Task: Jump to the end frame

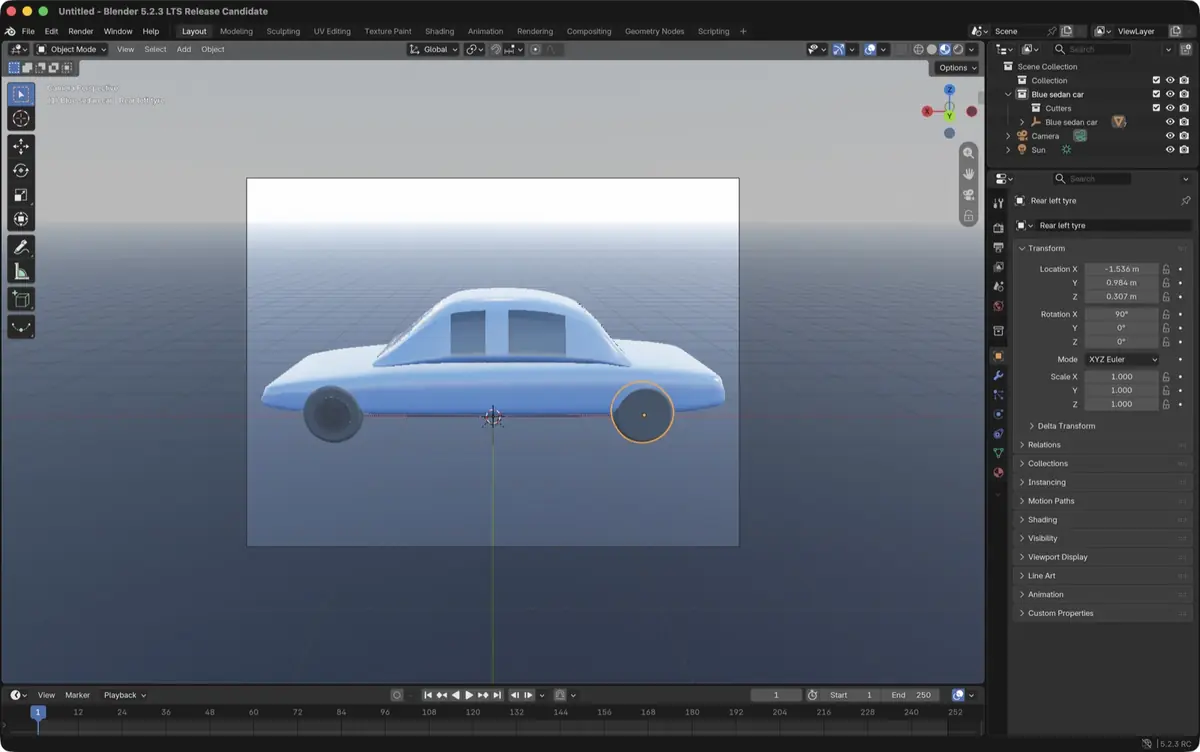Action: [x=497, y=695]
